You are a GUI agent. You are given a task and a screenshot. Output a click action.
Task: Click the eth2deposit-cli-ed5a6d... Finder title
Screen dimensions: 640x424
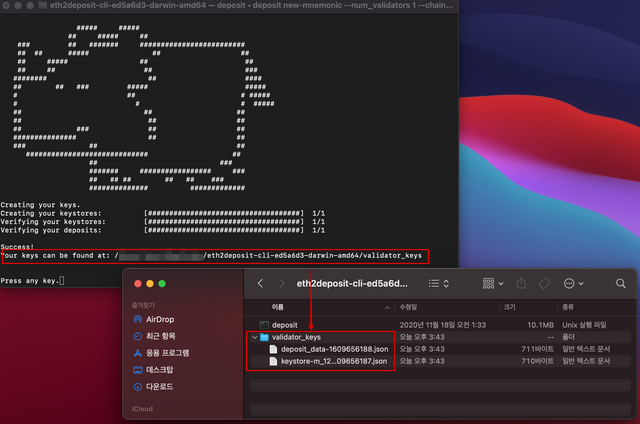[x=352, y=283]
